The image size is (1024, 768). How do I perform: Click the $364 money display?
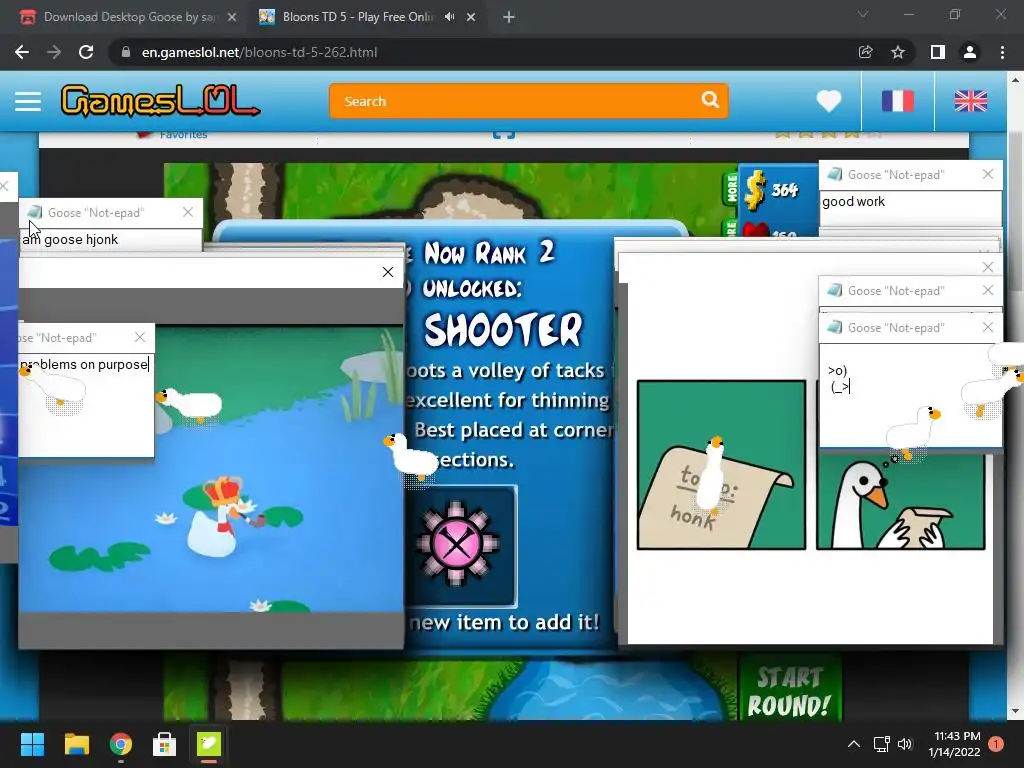coord(773,190)
